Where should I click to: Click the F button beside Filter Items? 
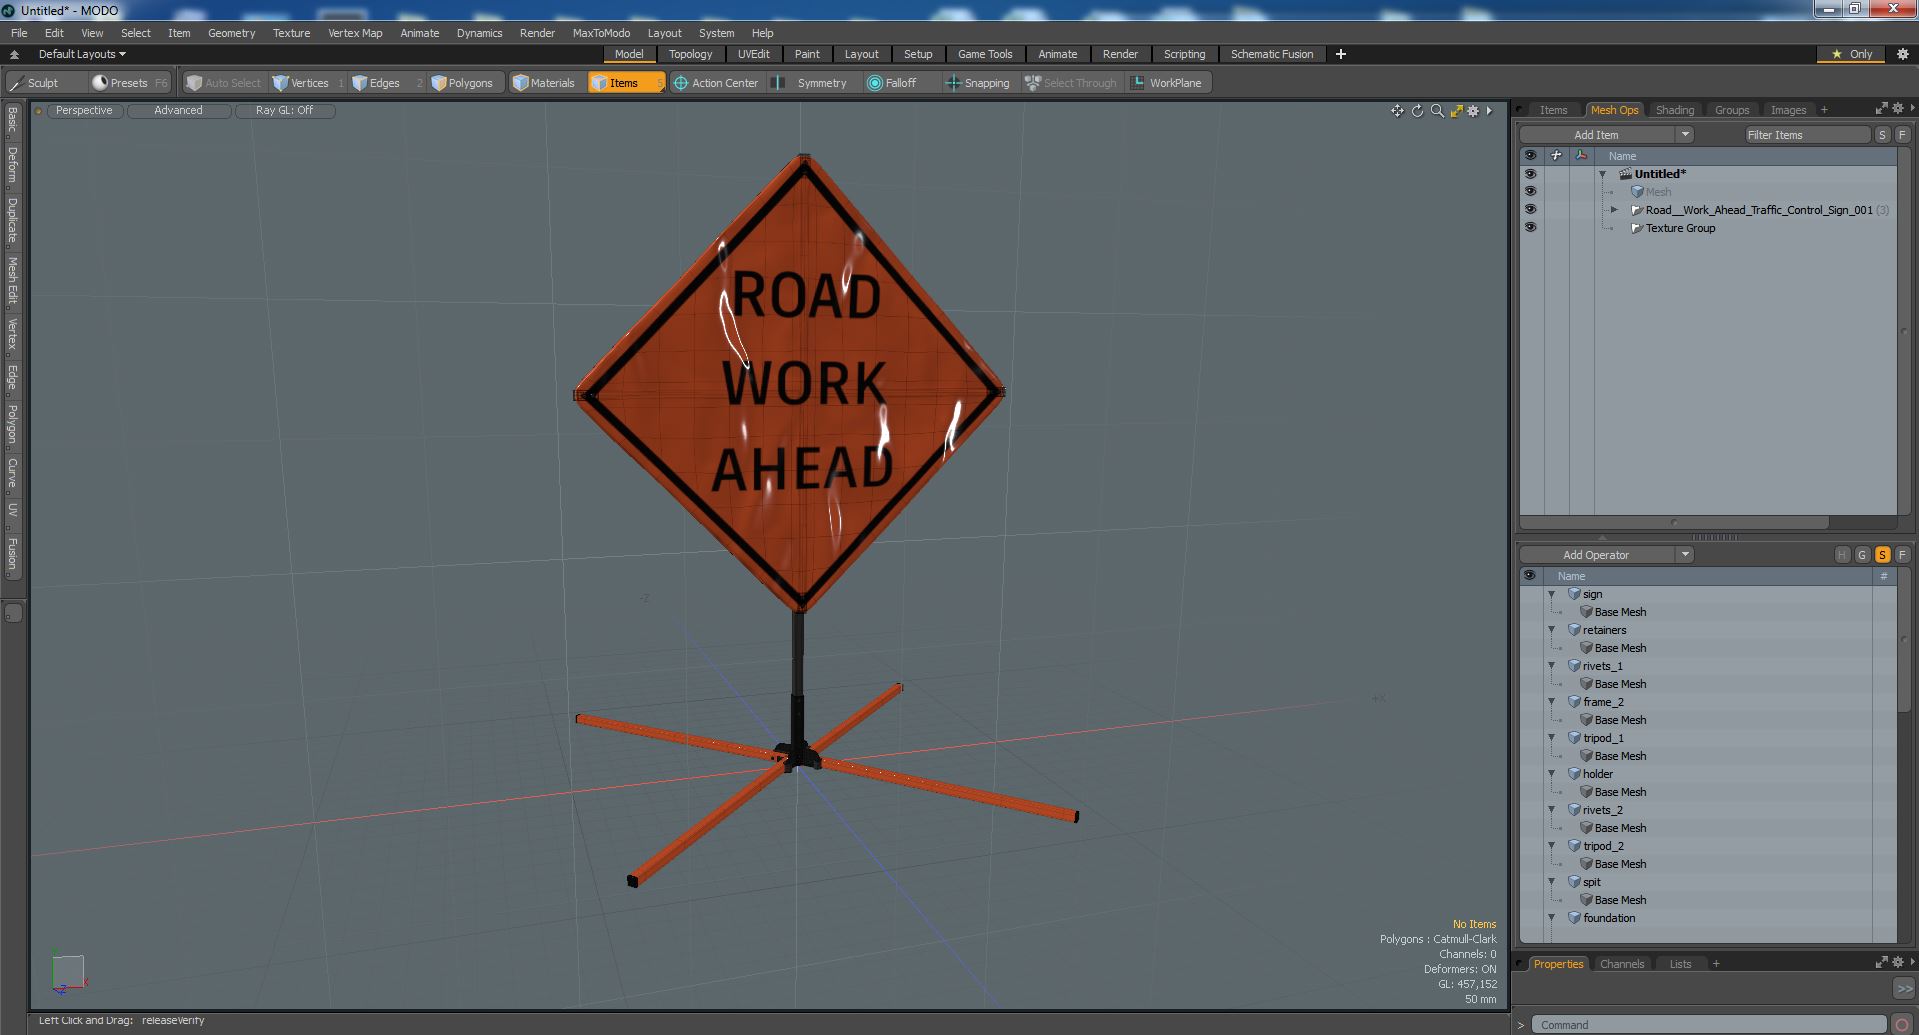coord(1902,135)
